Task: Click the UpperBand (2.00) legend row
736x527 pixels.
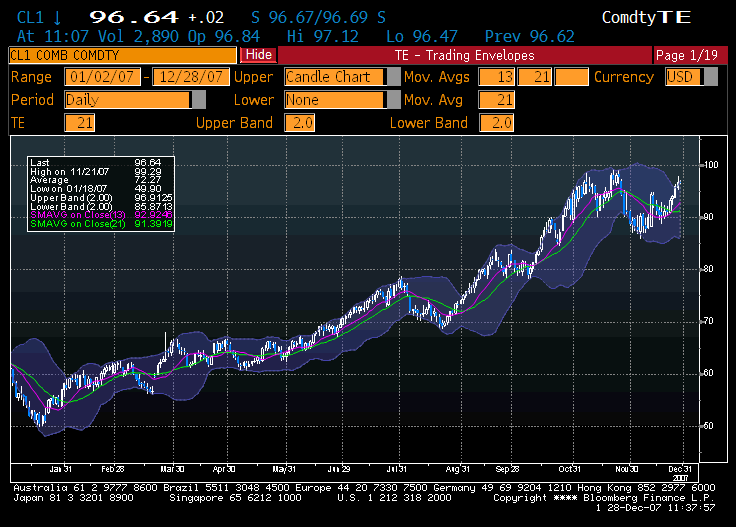Action: (x=100, y=197)
